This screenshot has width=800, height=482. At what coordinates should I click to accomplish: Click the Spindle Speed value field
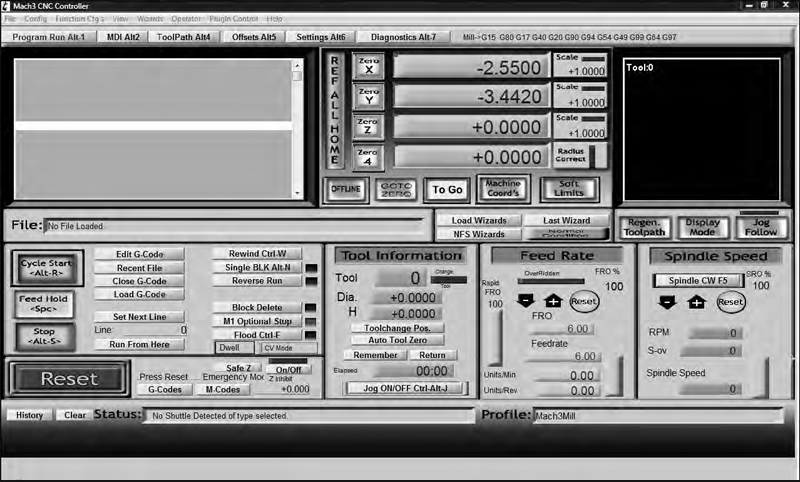(x=710, y=389)
